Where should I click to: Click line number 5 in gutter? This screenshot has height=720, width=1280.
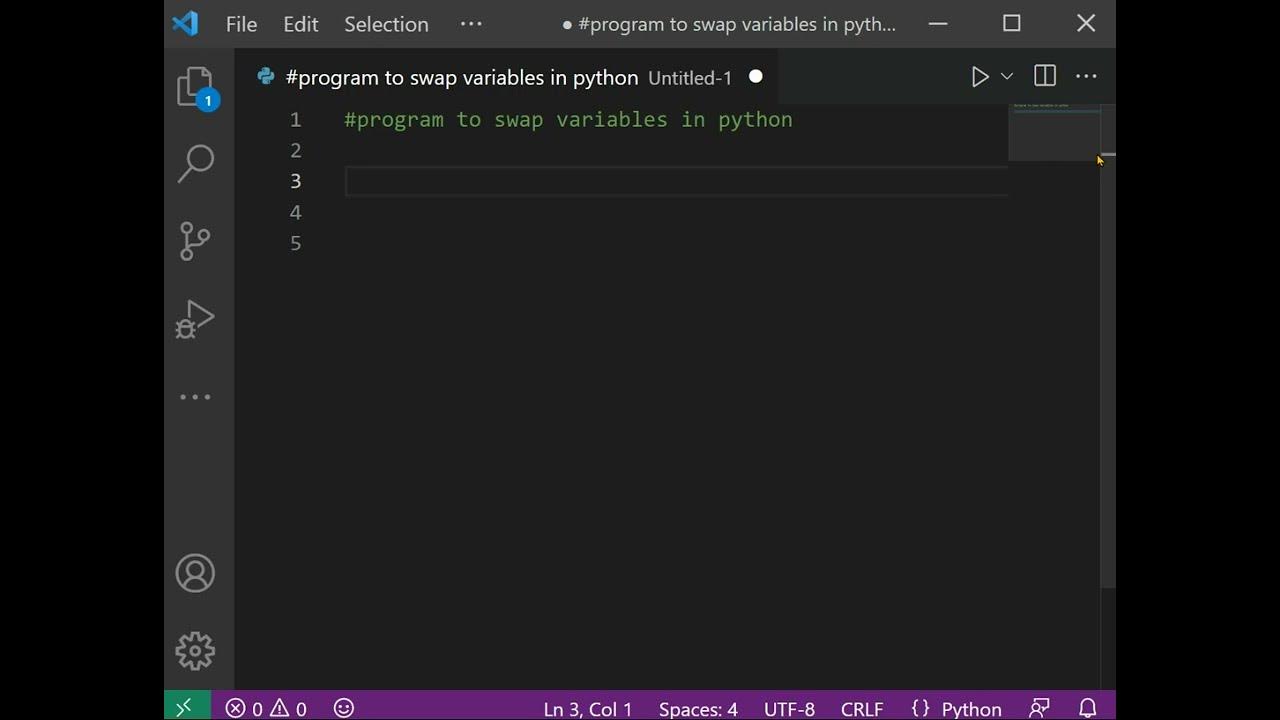(x=295, y=243)
